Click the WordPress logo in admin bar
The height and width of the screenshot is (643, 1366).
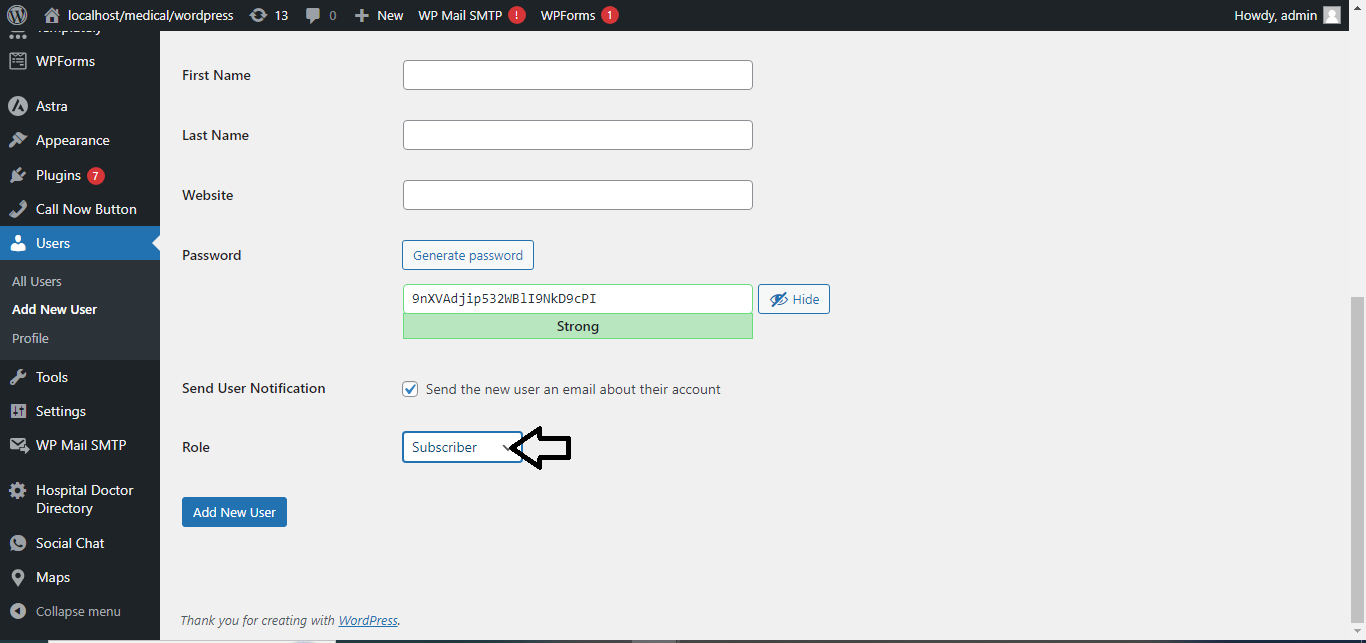[x=17, y=15]
